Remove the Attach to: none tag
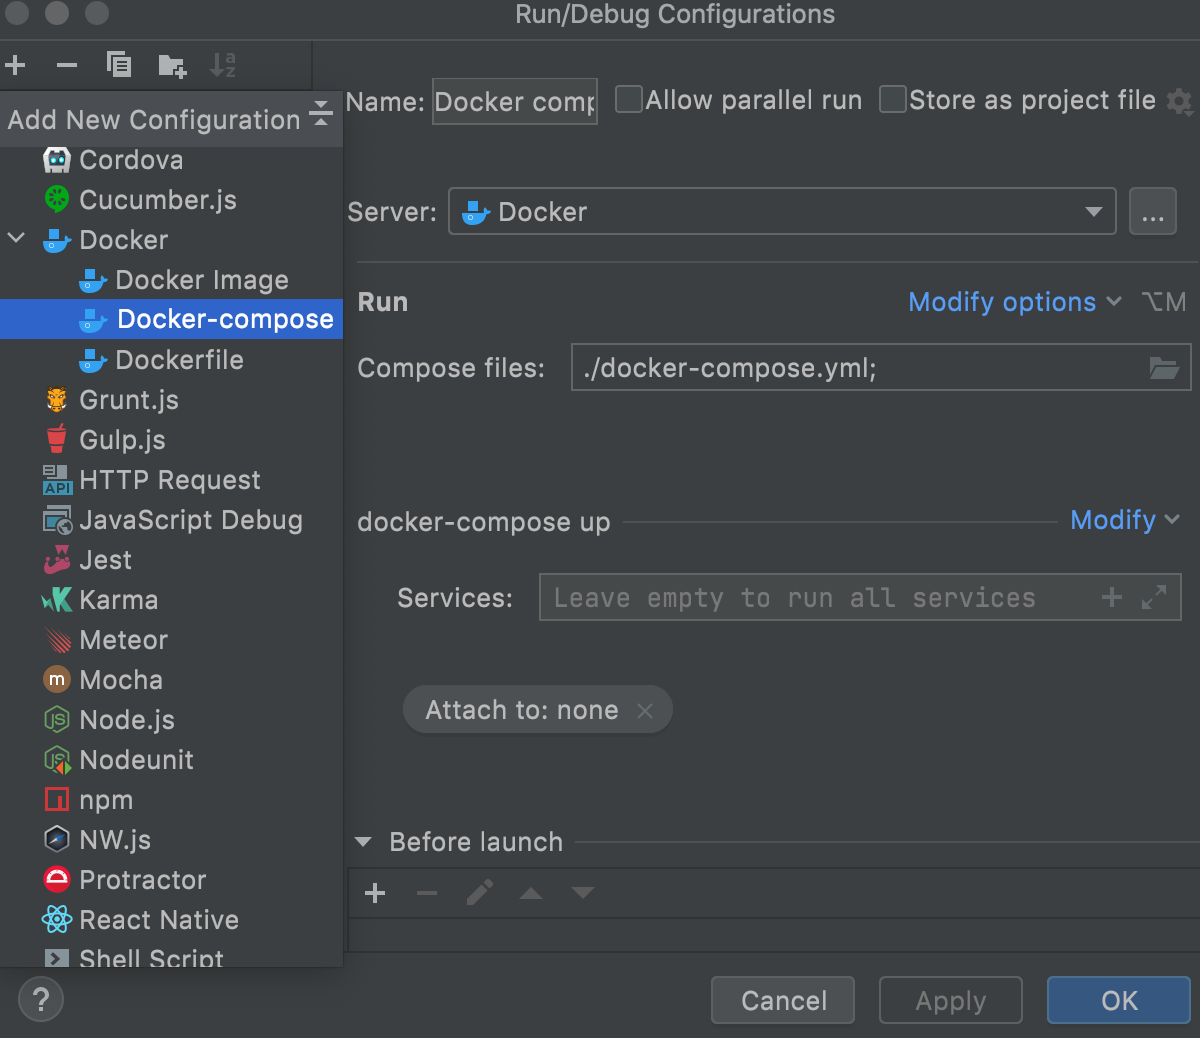The width and height of the screenshot is (1200, 1038). pyautogui.click(x=645, y=711)
